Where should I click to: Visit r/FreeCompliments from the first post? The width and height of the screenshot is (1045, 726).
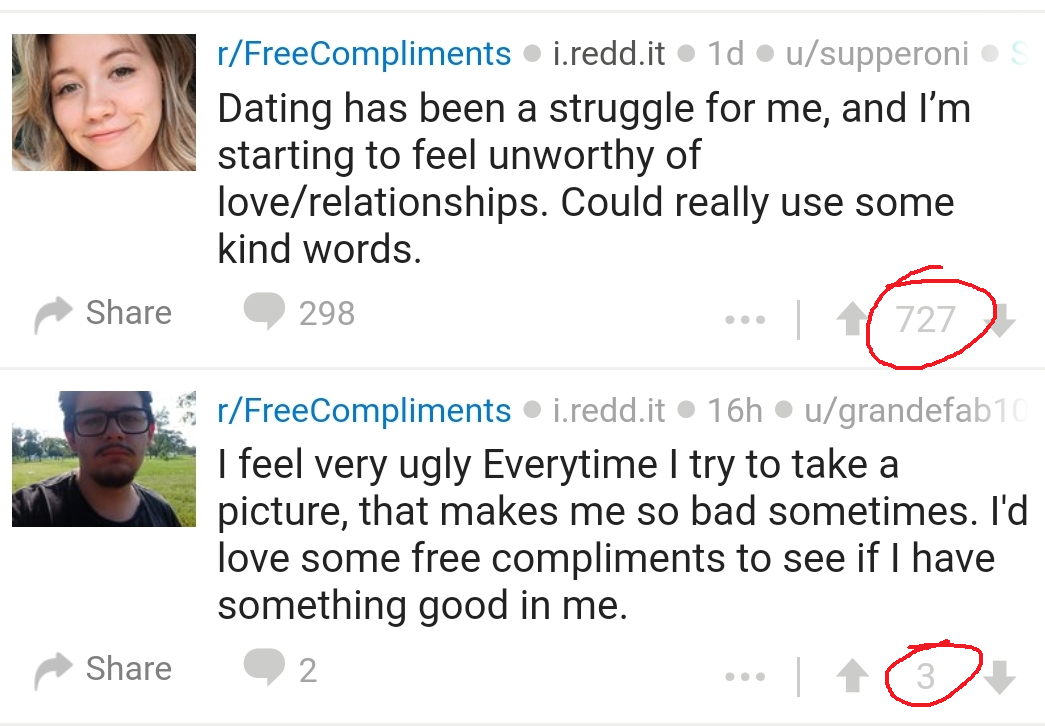364,53
